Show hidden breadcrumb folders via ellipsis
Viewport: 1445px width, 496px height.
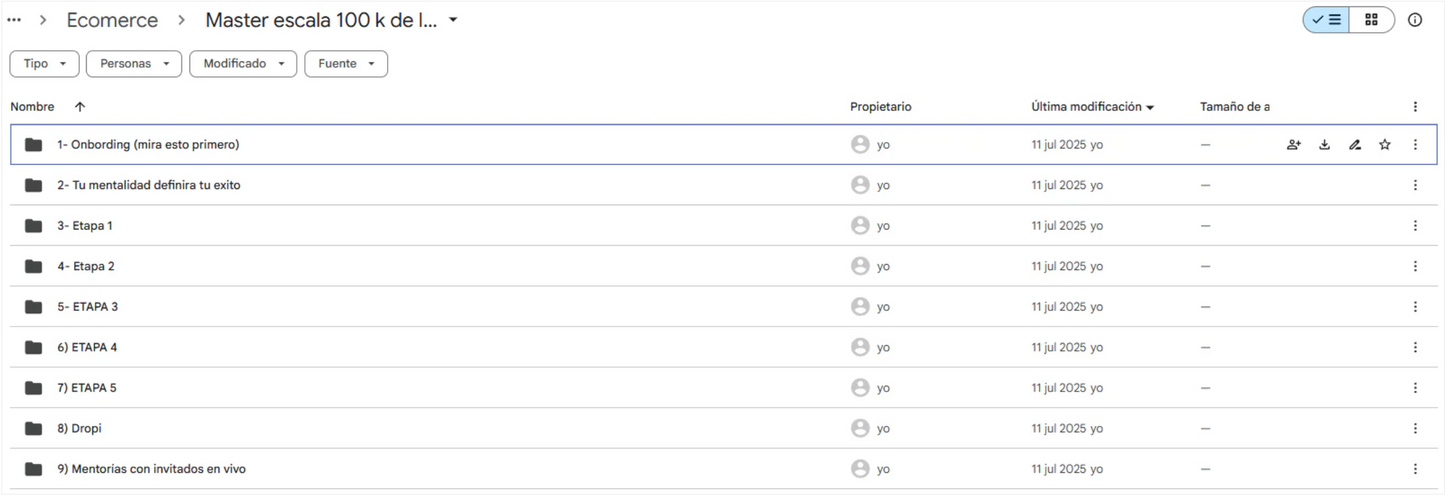(x=14, y=20)
